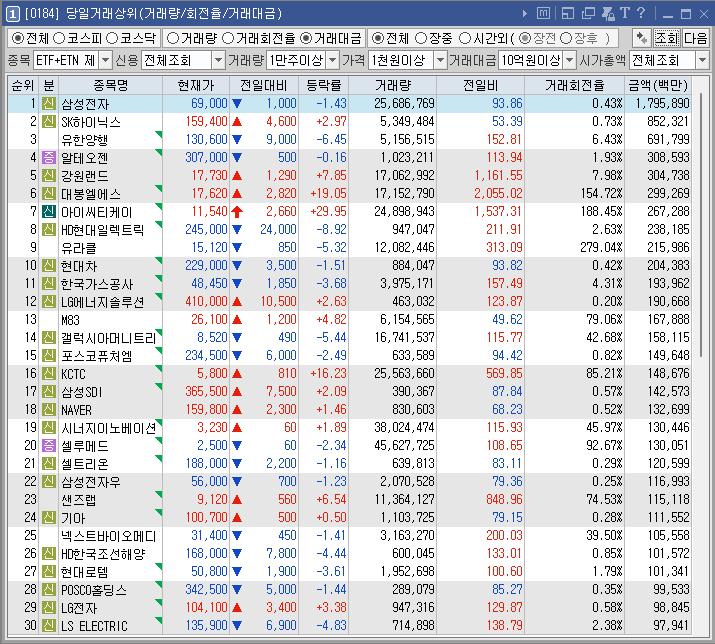The image size is (715, 644).
Task: Click the screen layout icon in title bar
Action: coord(568,14)
